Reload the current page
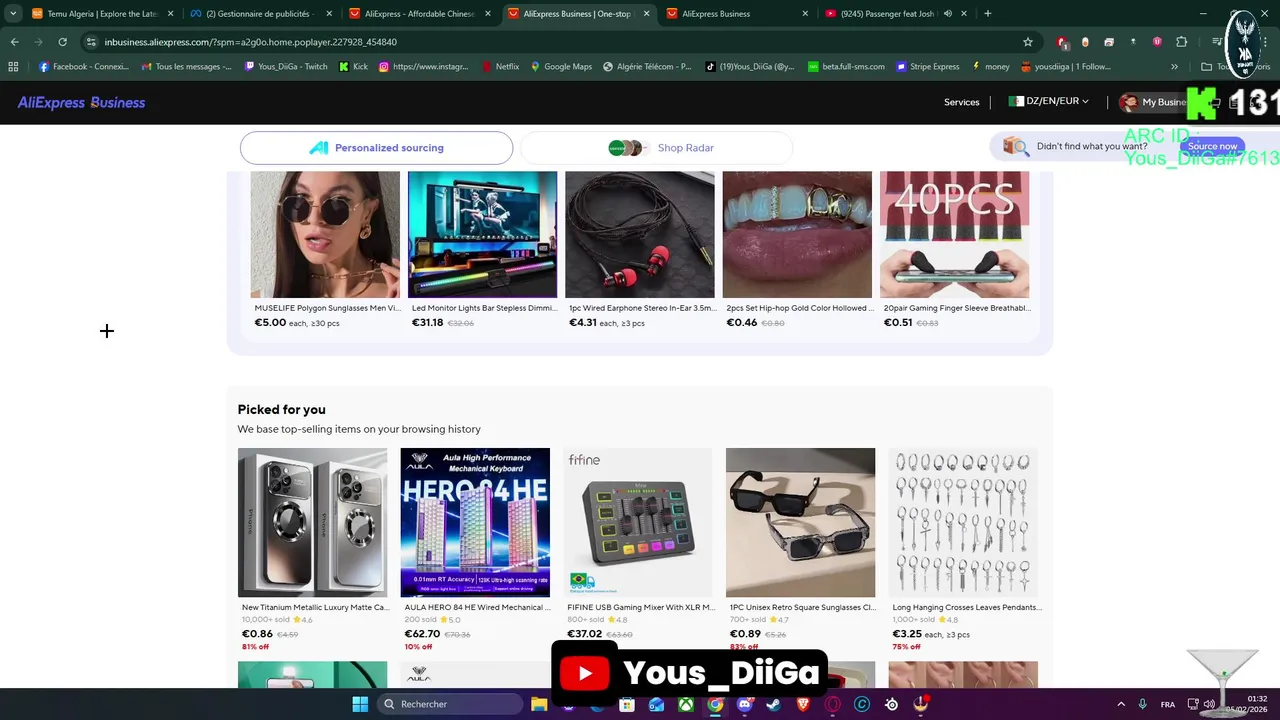The image size is (1280, 720). tap(62, 42)
